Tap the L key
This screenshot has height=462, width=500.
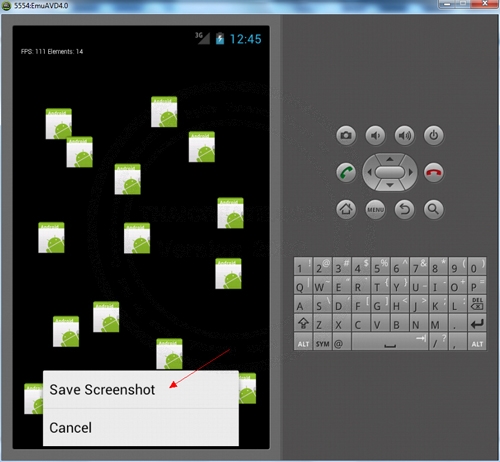[458, 304]
